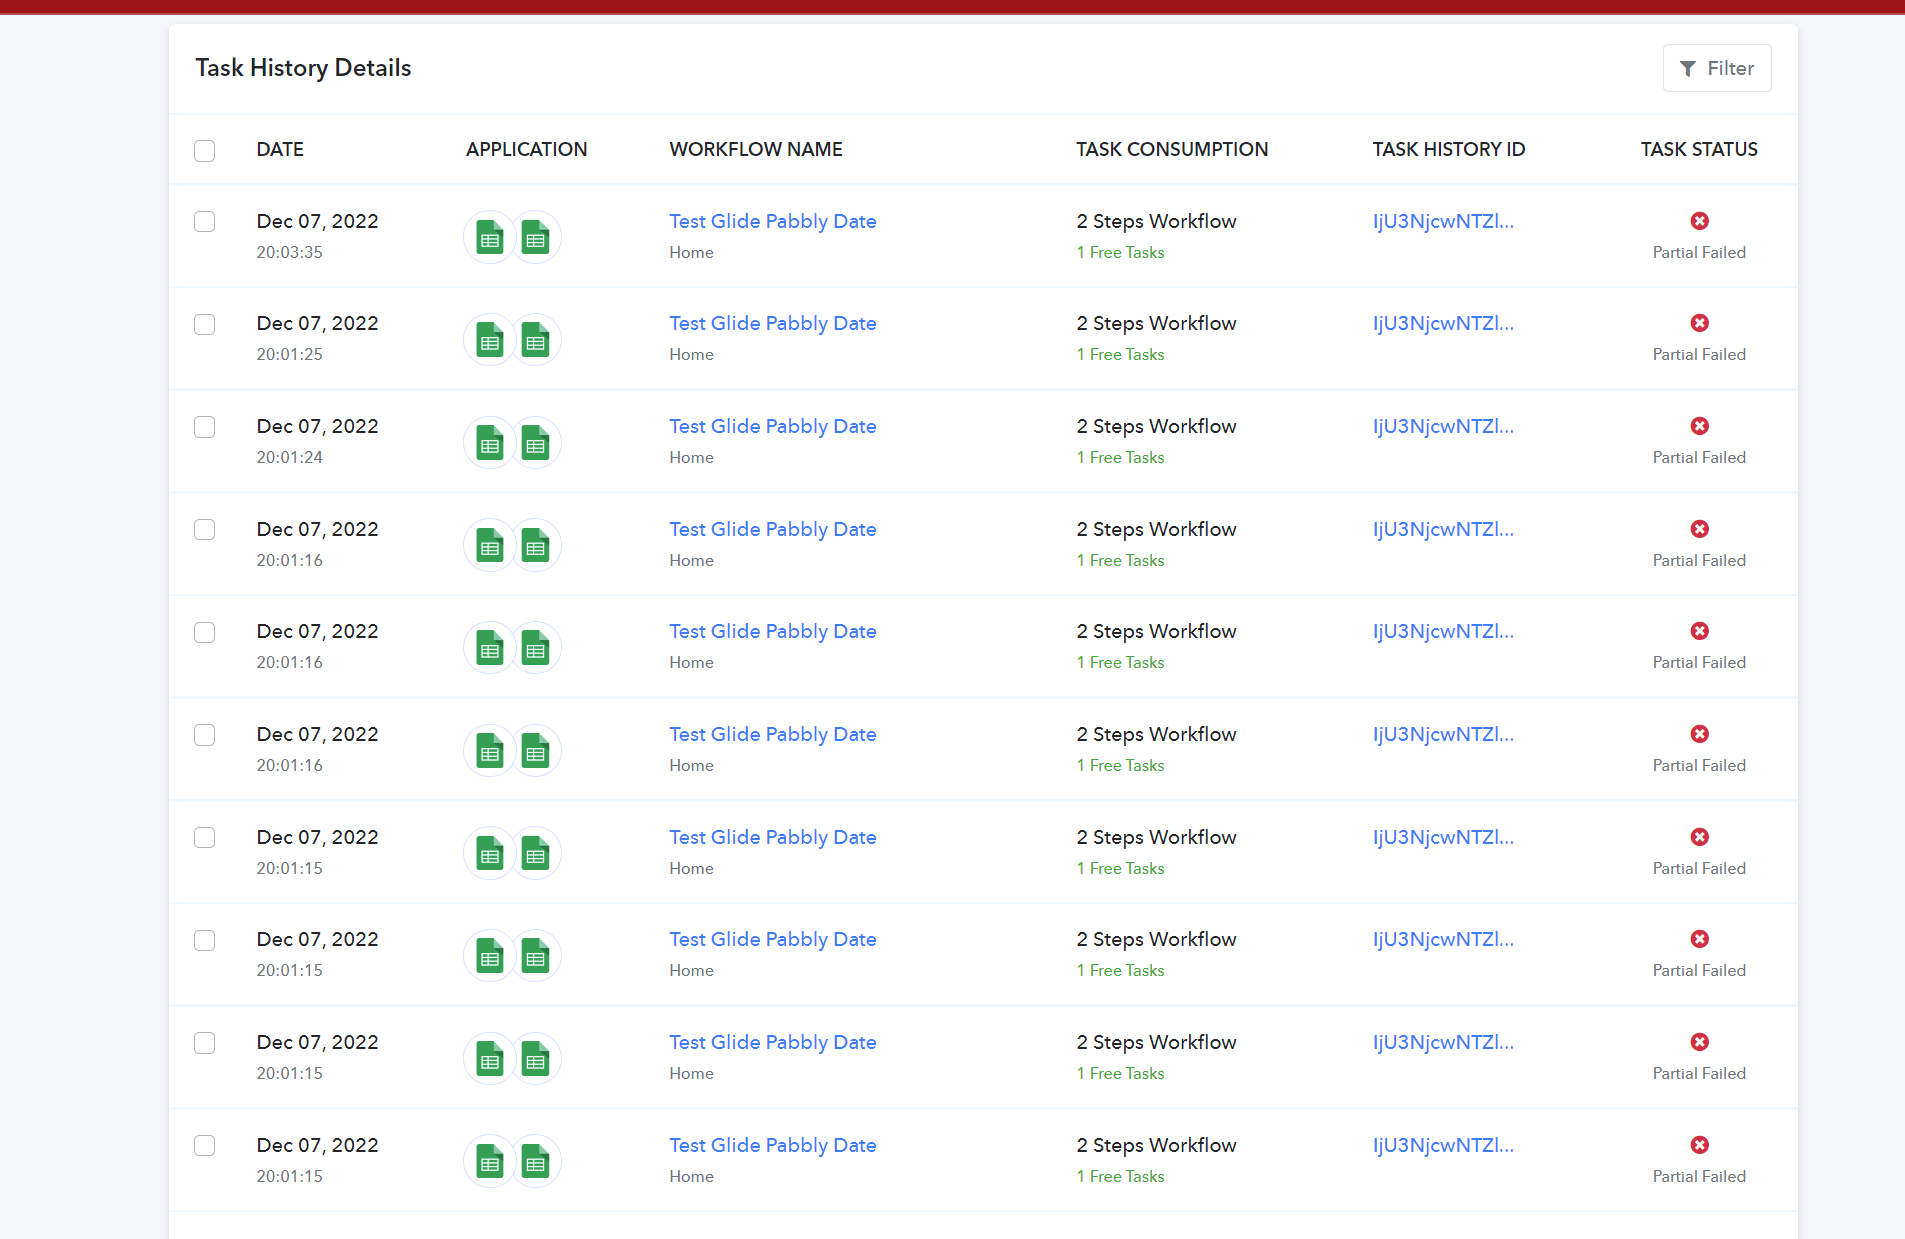1905x1239 pixels.
Task: Click the Task History Details heading
Action: coord(303,67)
